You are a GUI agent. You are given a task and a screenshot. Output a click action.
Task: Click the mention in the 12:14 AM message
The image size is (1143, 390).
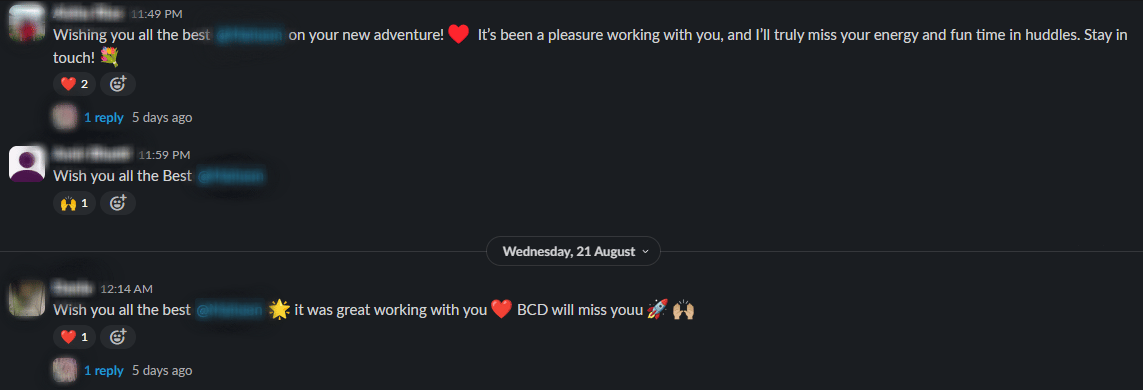230,310
